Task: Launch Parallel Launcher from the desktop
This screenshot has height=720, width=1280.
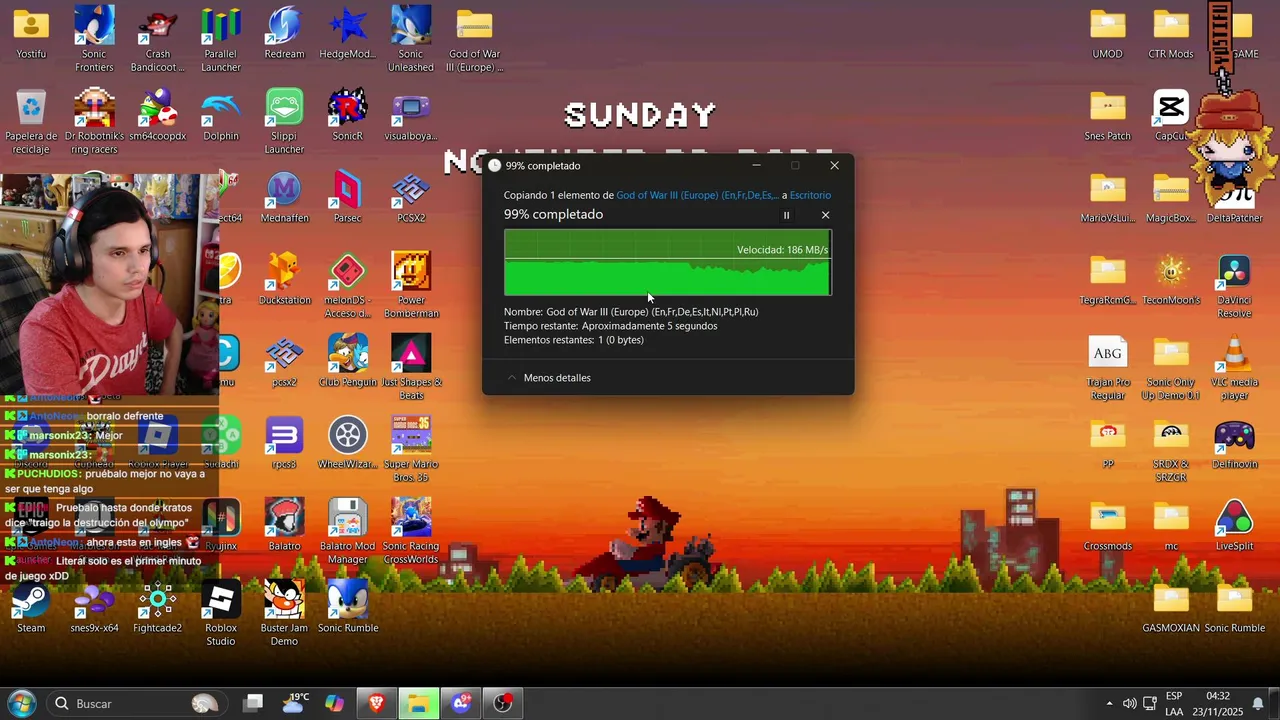Action: (x=221, y=40)
